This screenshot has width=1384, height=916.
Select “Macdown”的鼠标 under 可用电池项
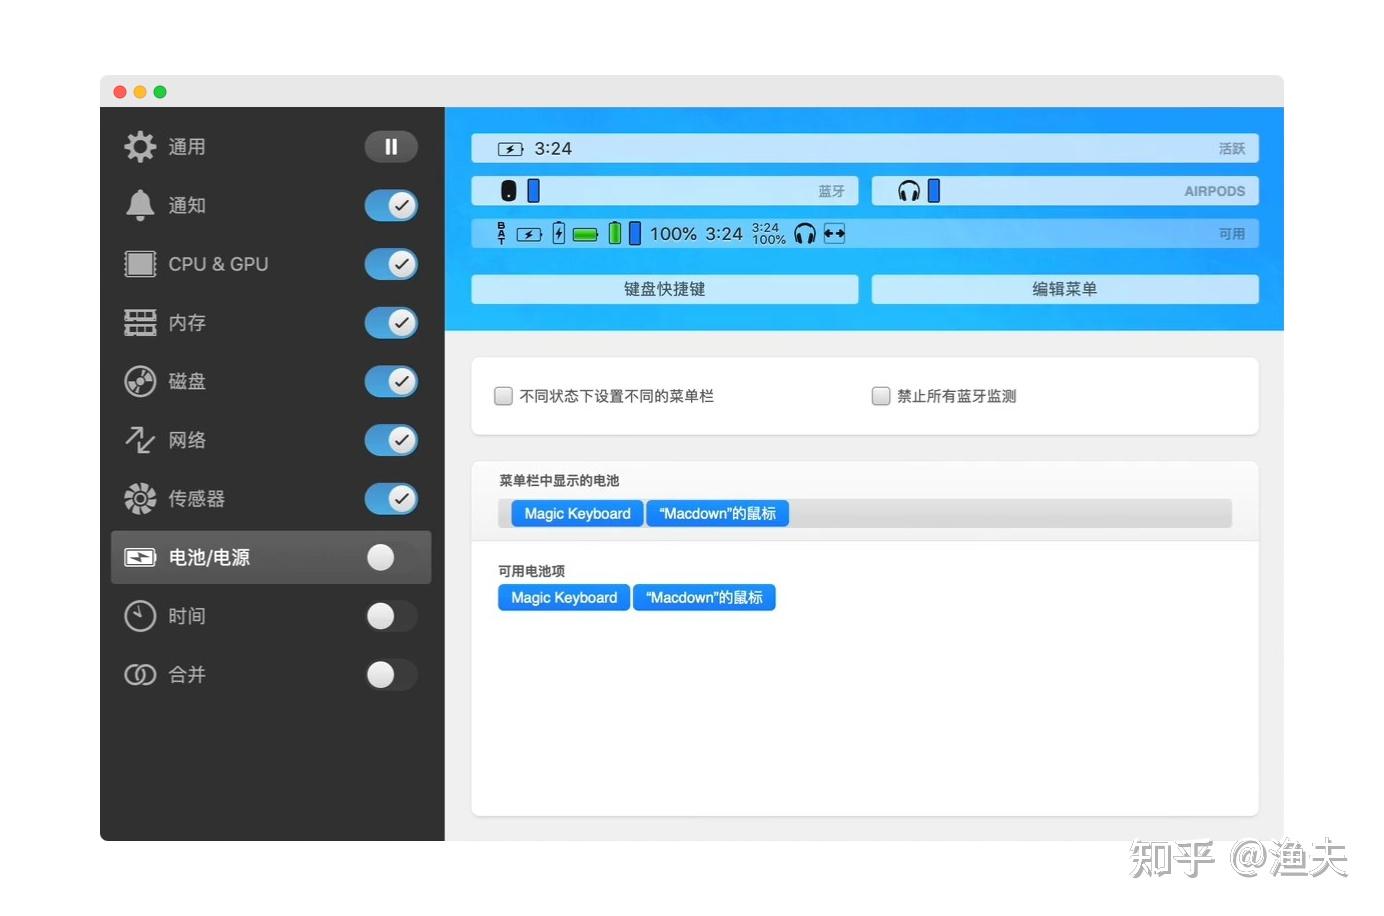click(x=704, y=598)
